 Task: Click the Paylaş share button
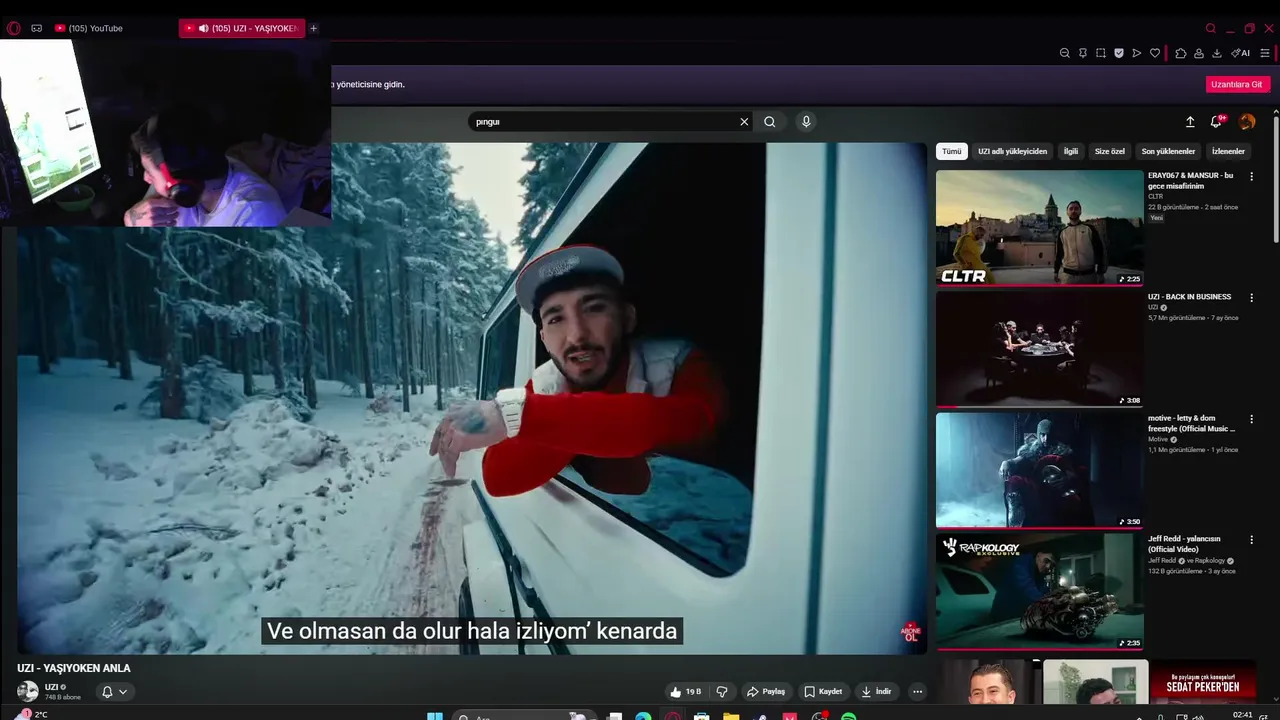(x=766, y=692)
